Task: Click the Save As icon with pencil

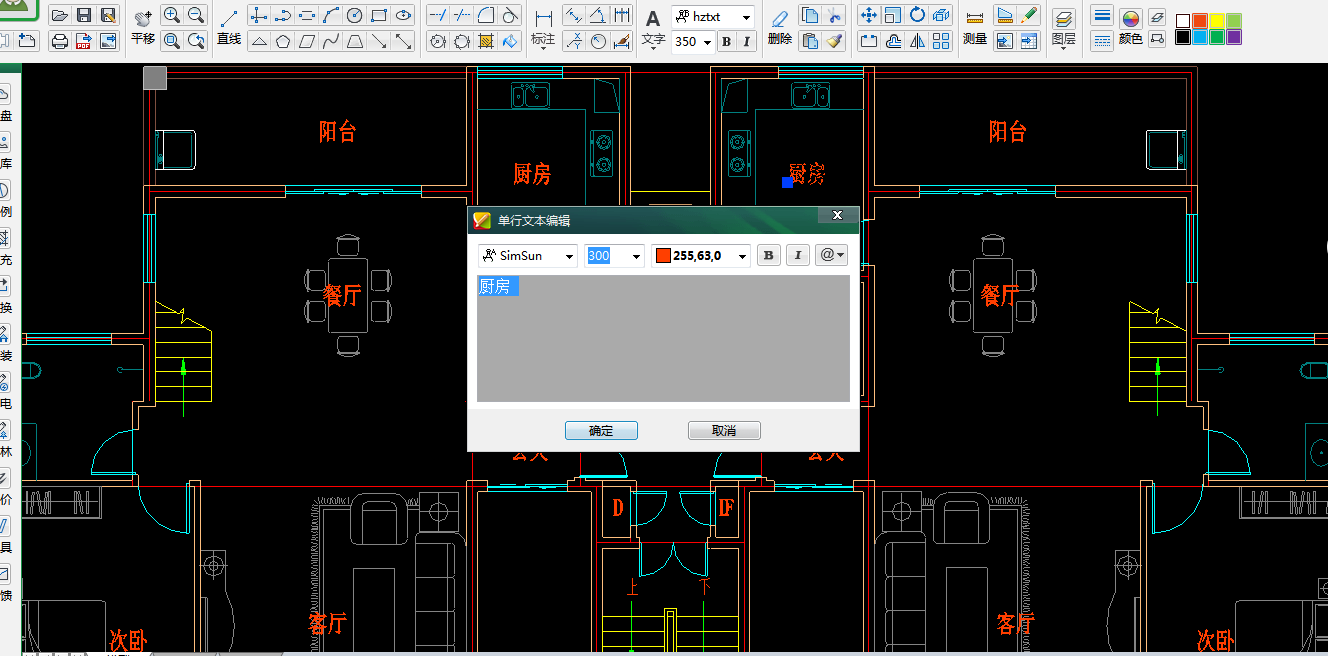Action: click(x=108, y=16)
